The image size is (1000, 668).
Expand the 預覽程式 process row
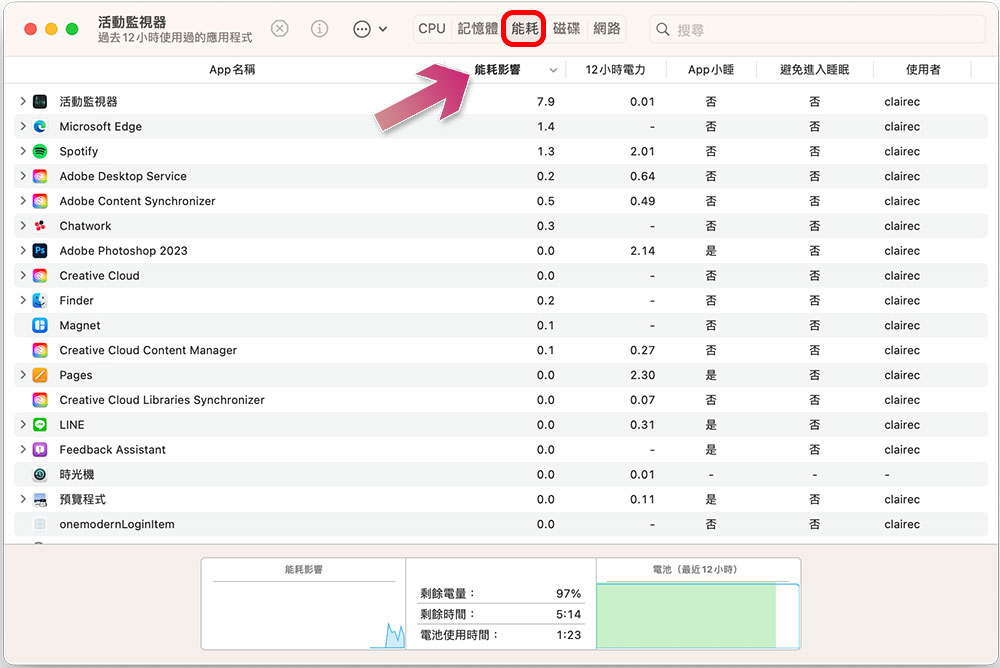pyautogui.click(x=22, y=499)
